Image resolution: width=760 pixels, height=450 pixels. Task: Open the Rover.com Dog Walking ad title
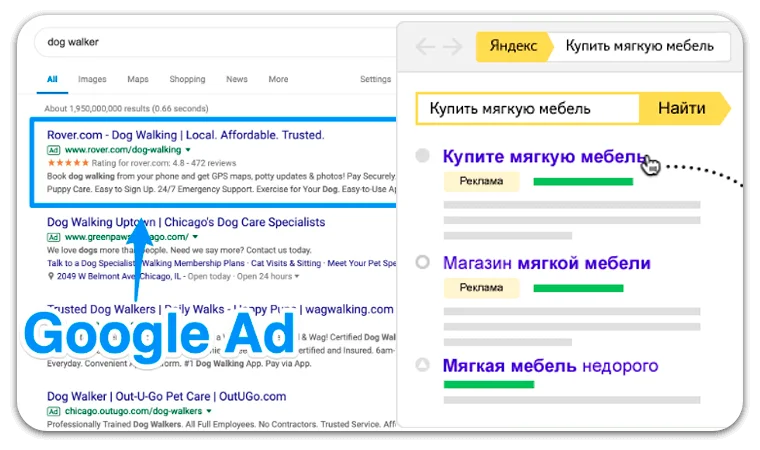tap(186, 135)
